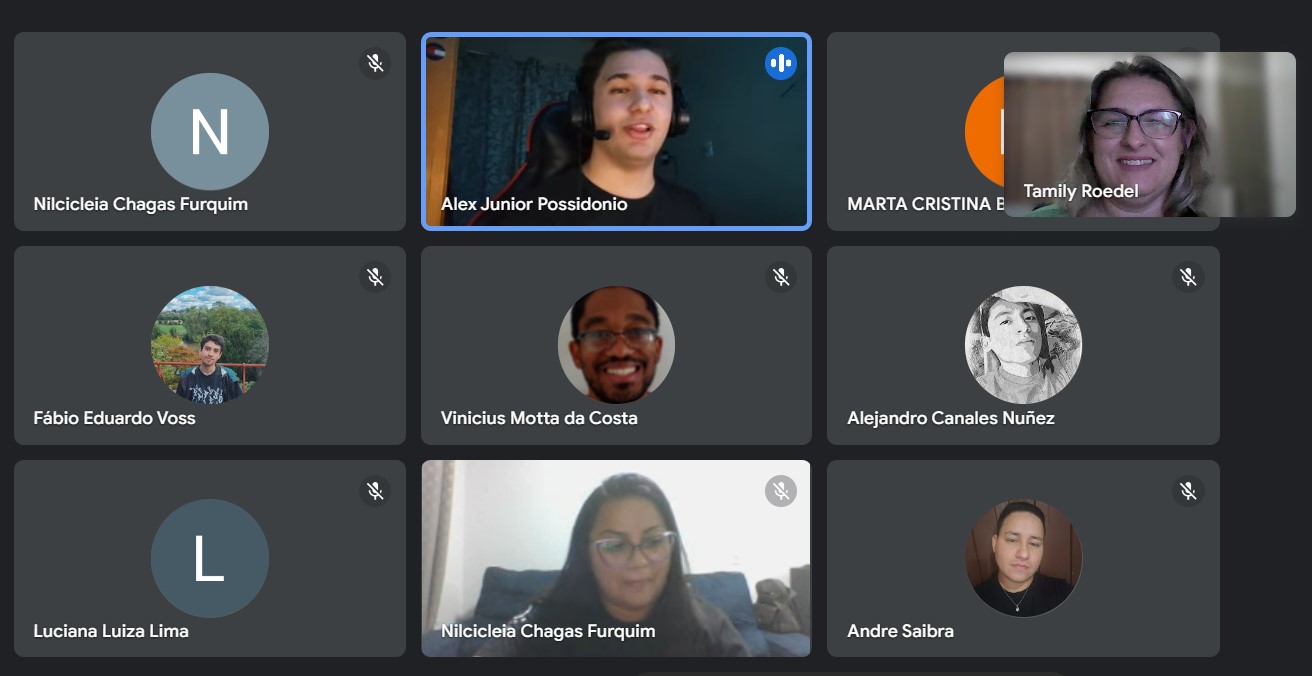The height and width of the screenshot is (676, 1312).
Task: Click the muted mic icon on Nilcicleia's video tile
Action: pyautogui.click(x=781, y=490)
